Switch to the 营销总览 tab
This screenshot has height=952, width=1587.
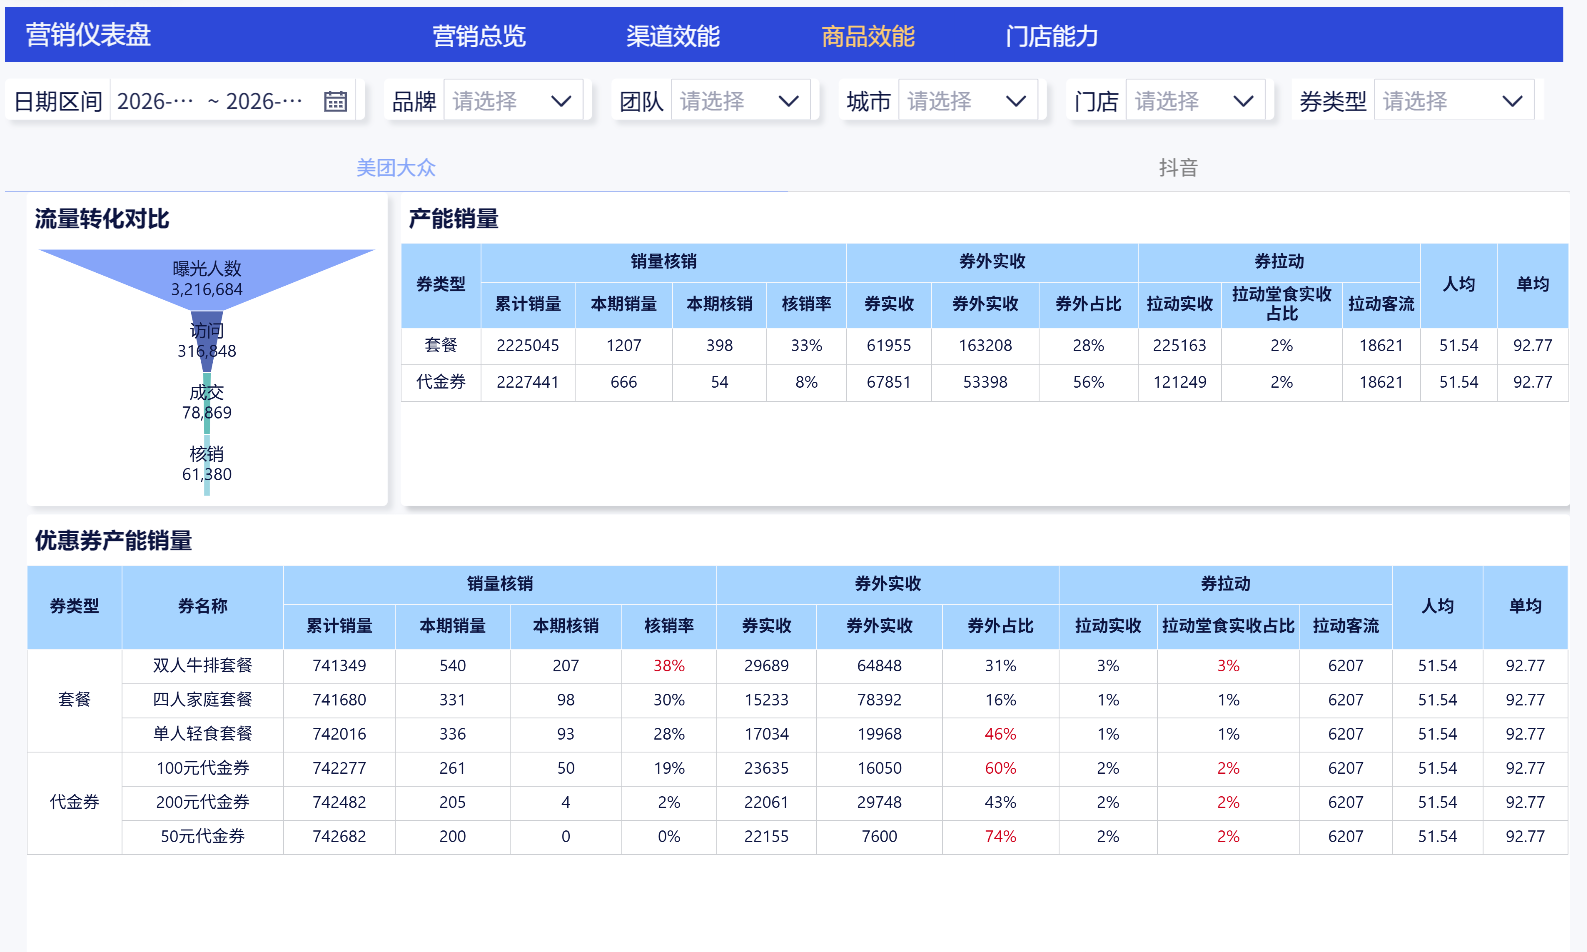pos(479,36)
